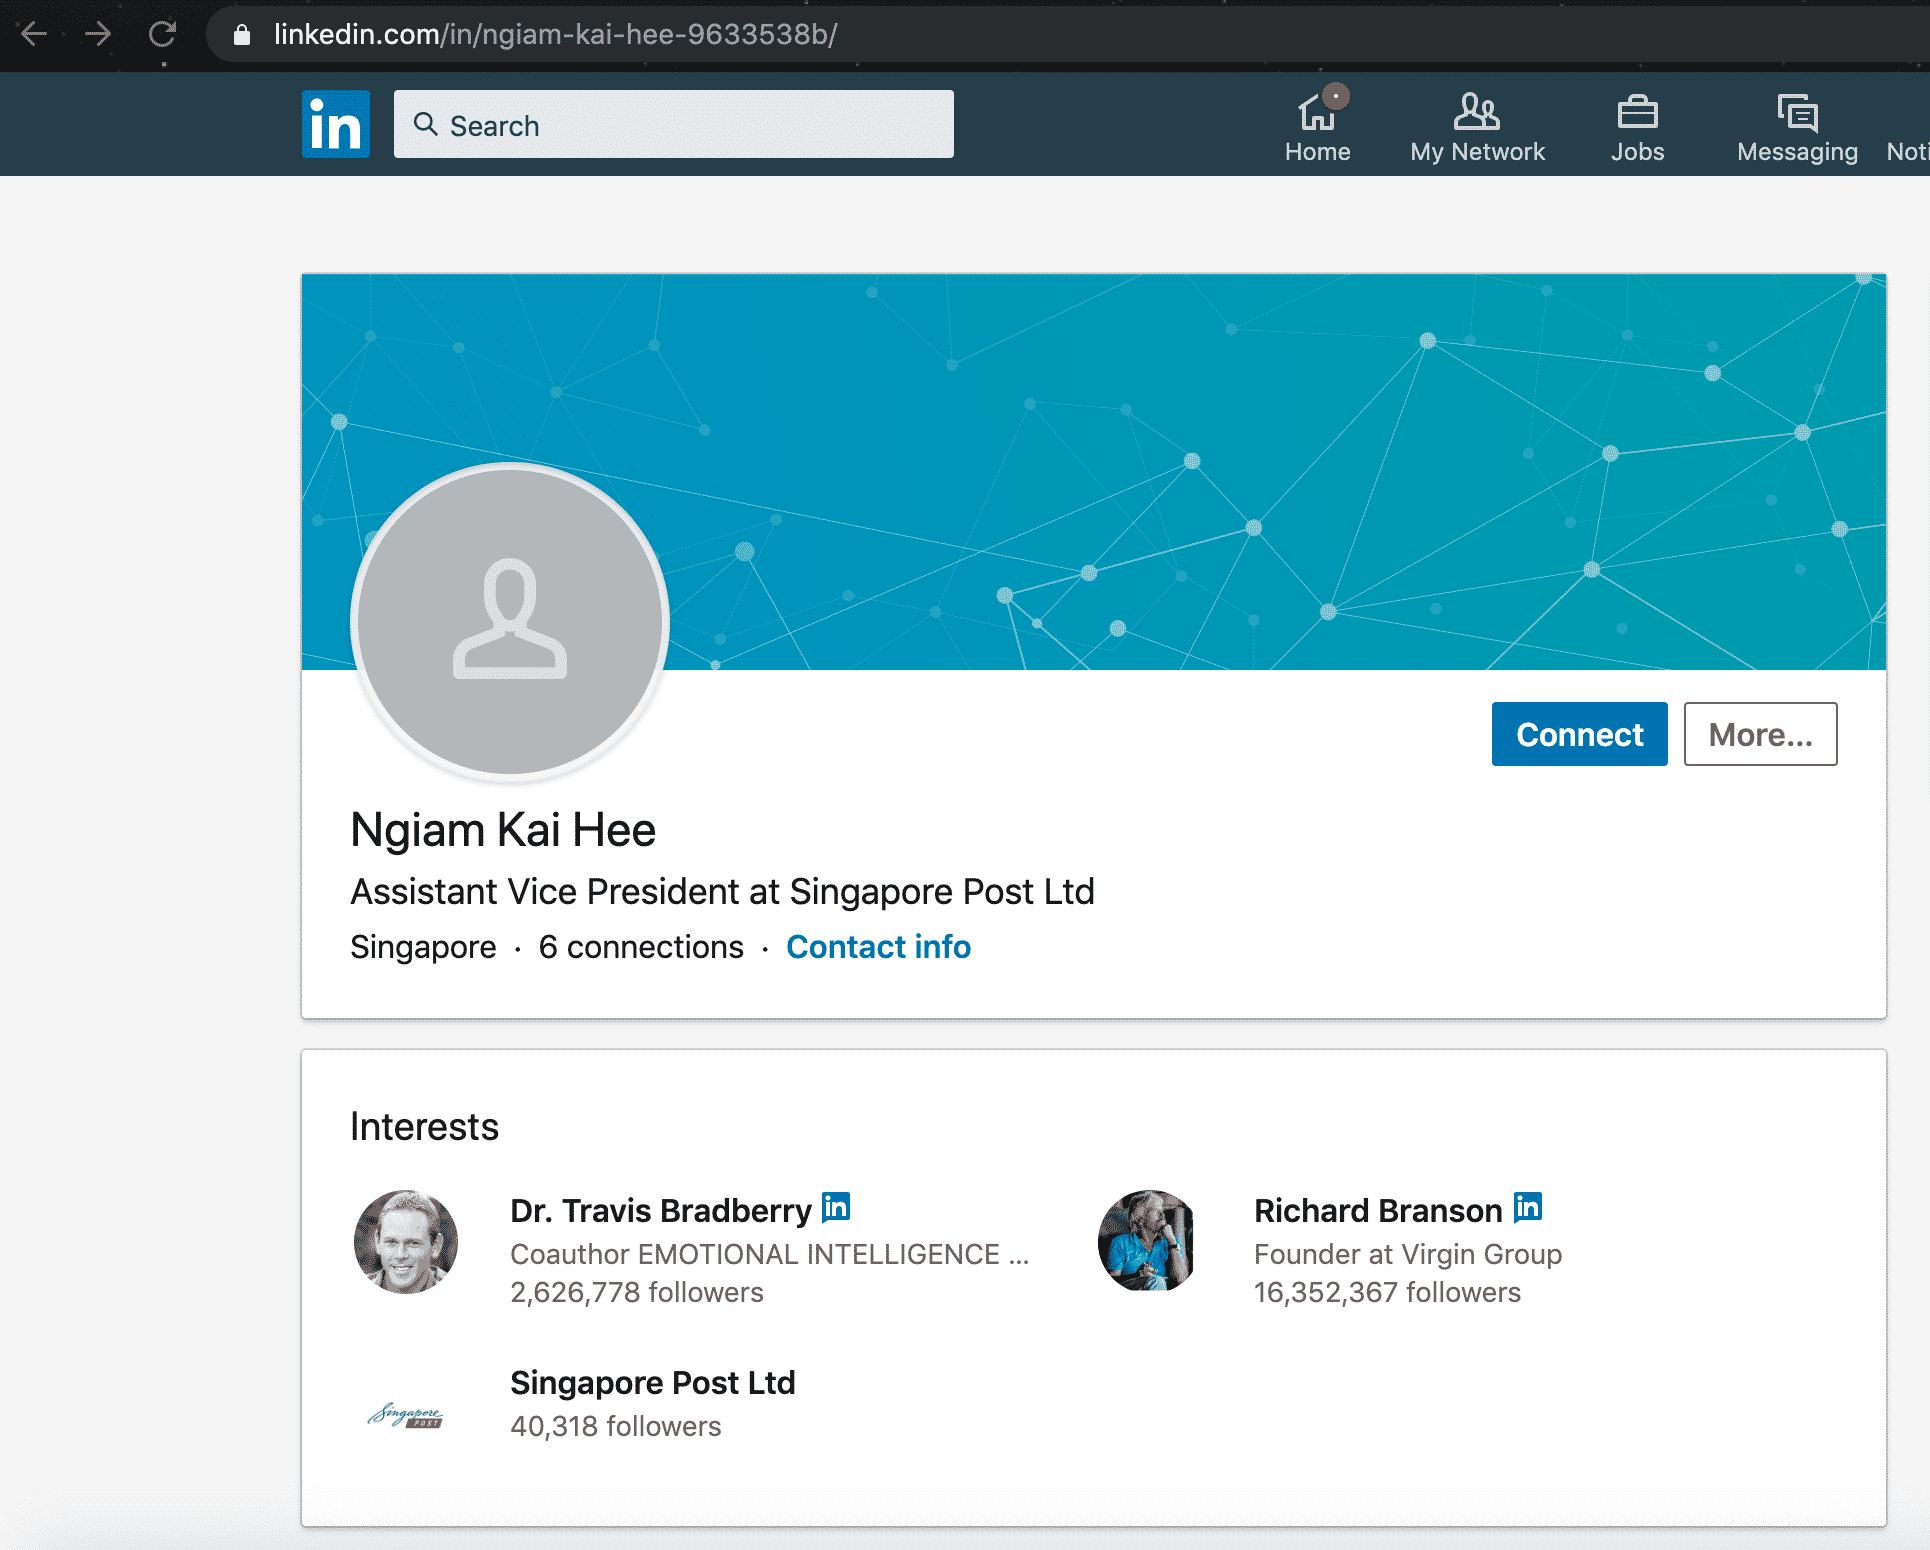Click Dr. Travis Bradberry's profile photo
1930x1550 pixels.
[x=406, y=1242]
